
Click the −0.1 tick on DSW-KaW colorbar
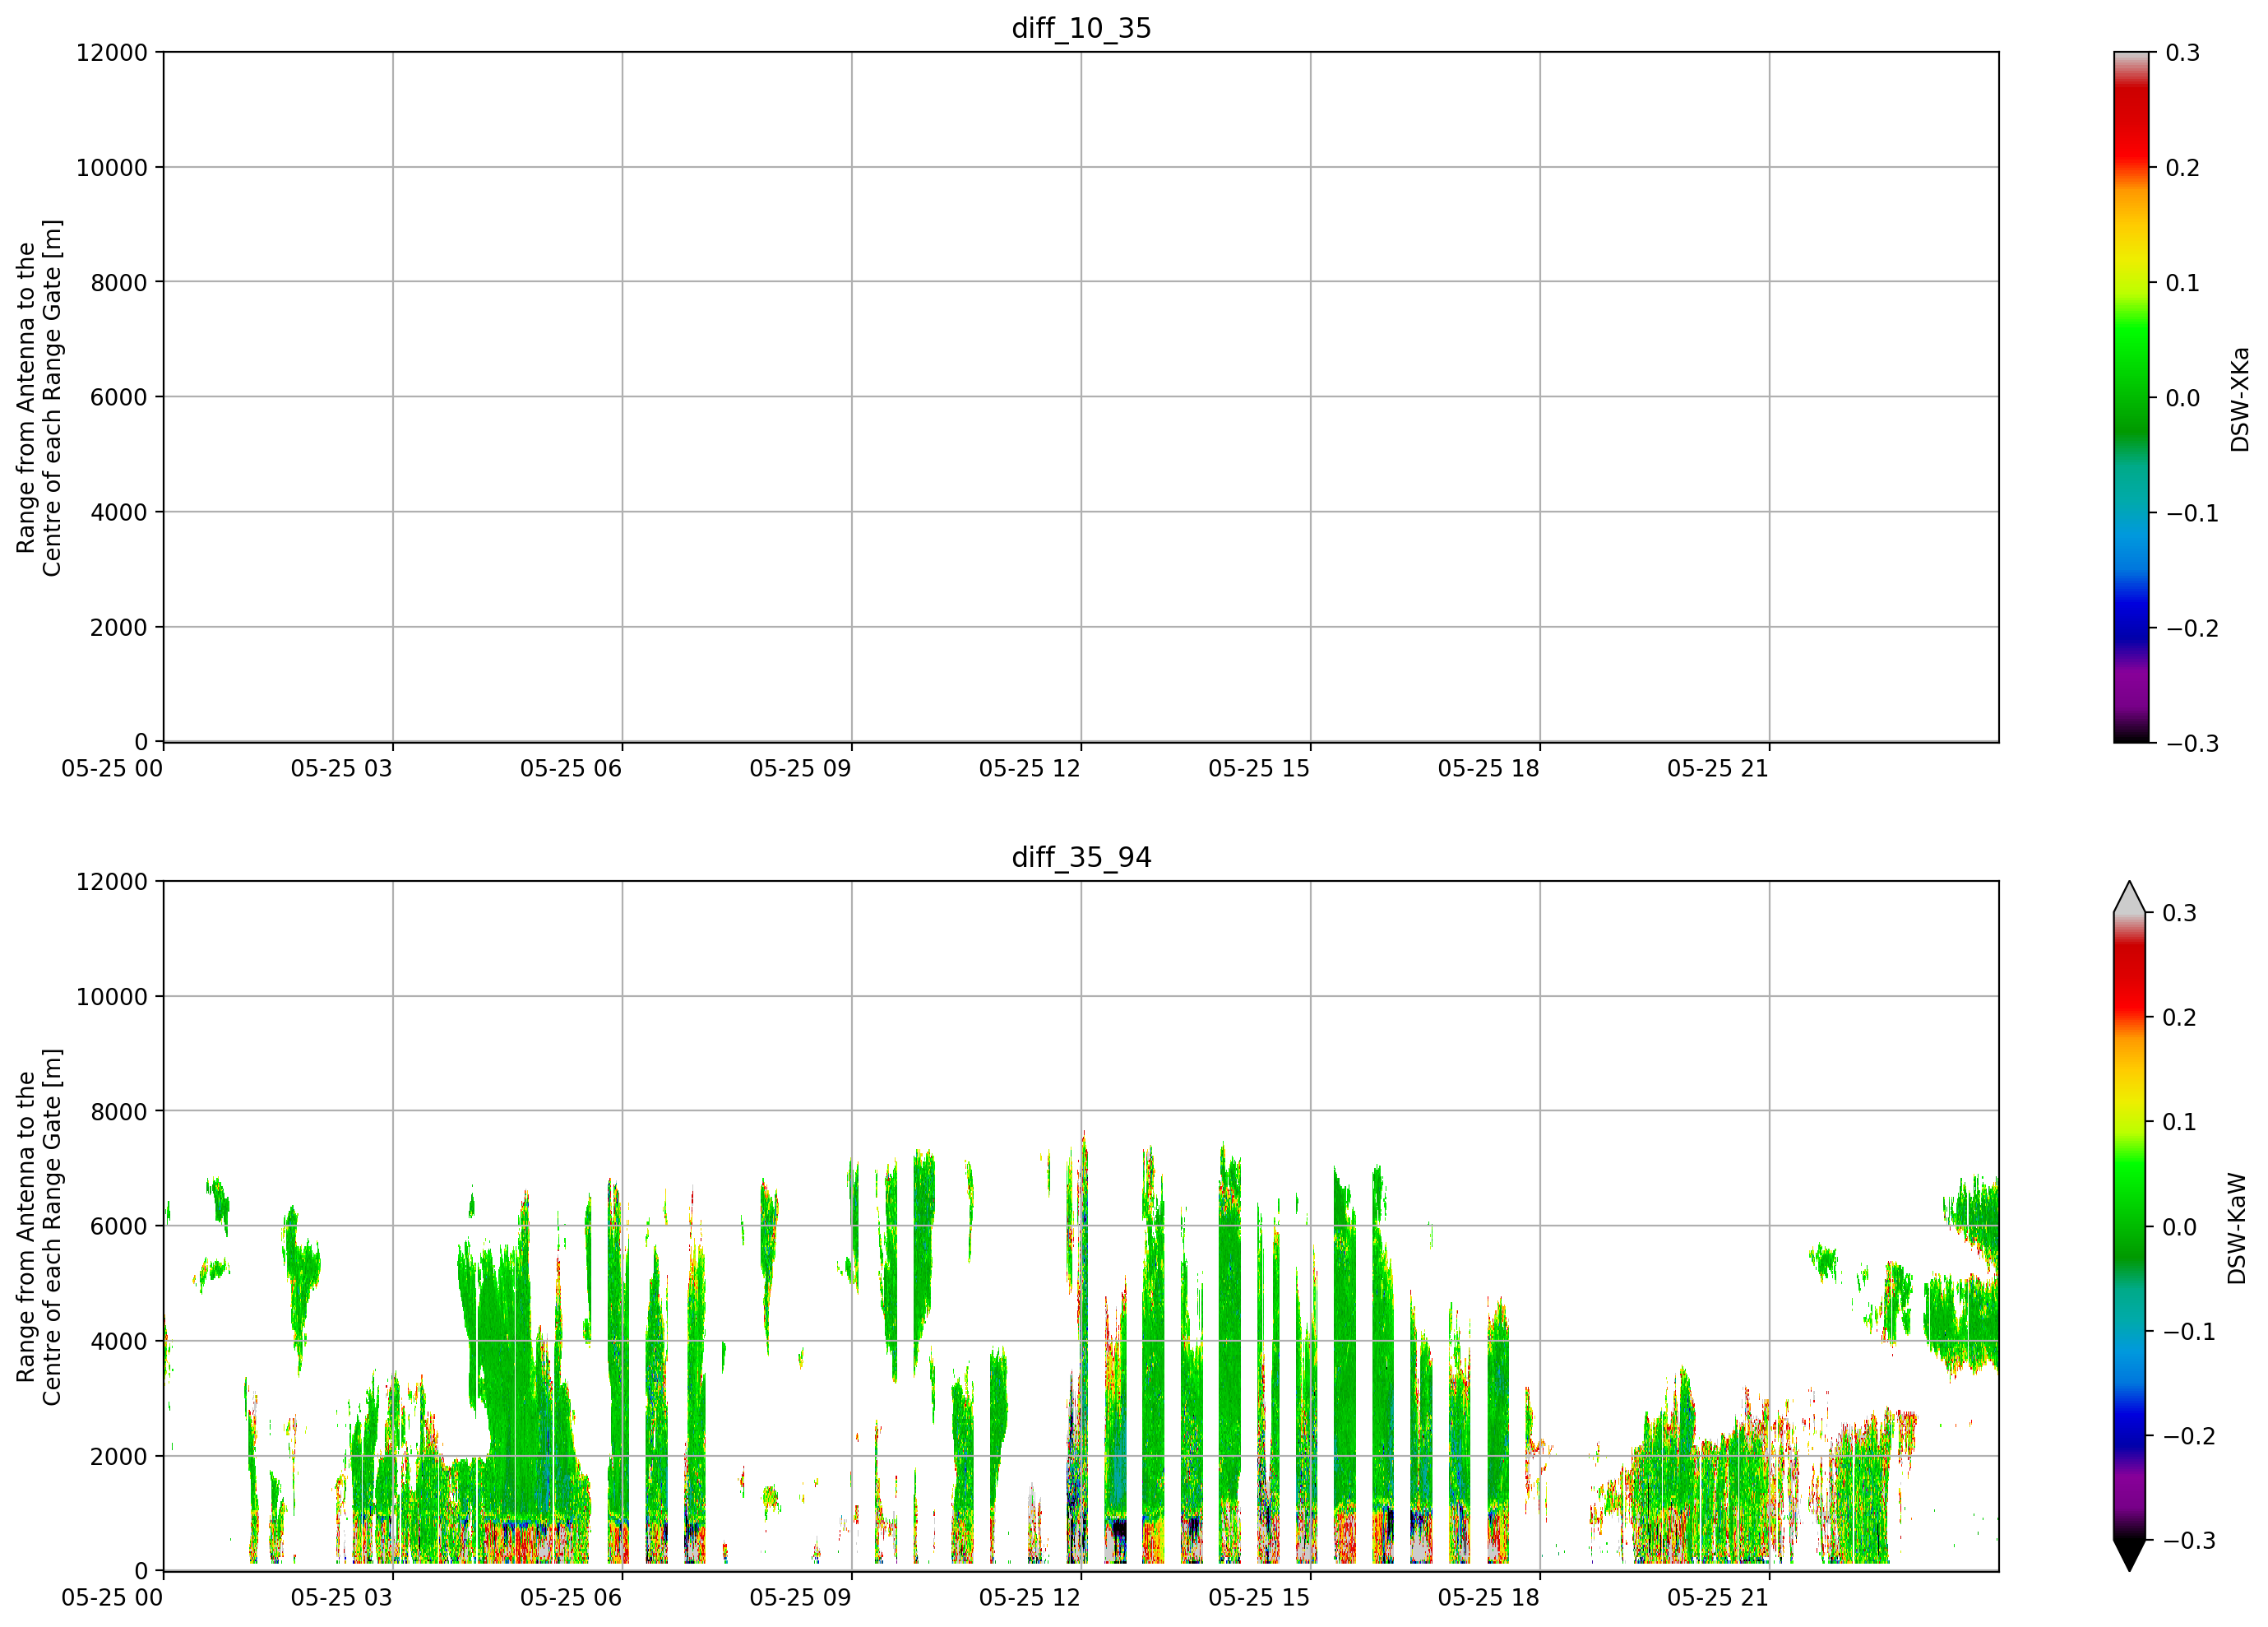pyautogui.click(x=2189, y=1331)
